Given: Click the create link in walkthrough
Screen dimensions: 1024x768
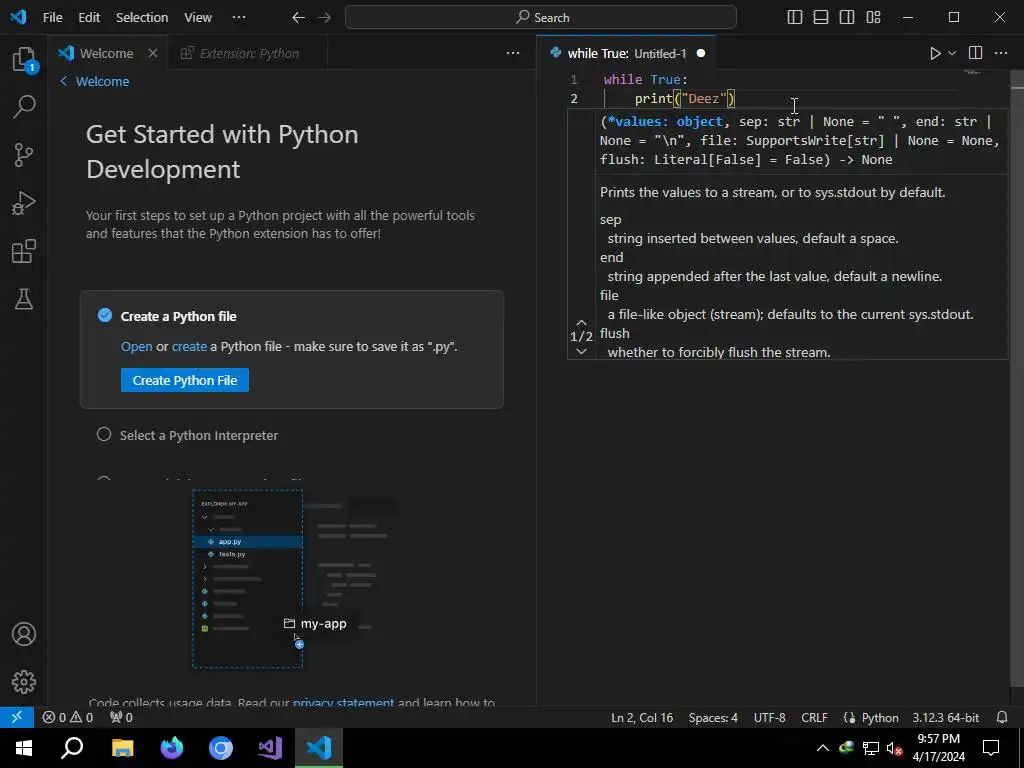Looking at the screenshot, I should tap(189, 347).
